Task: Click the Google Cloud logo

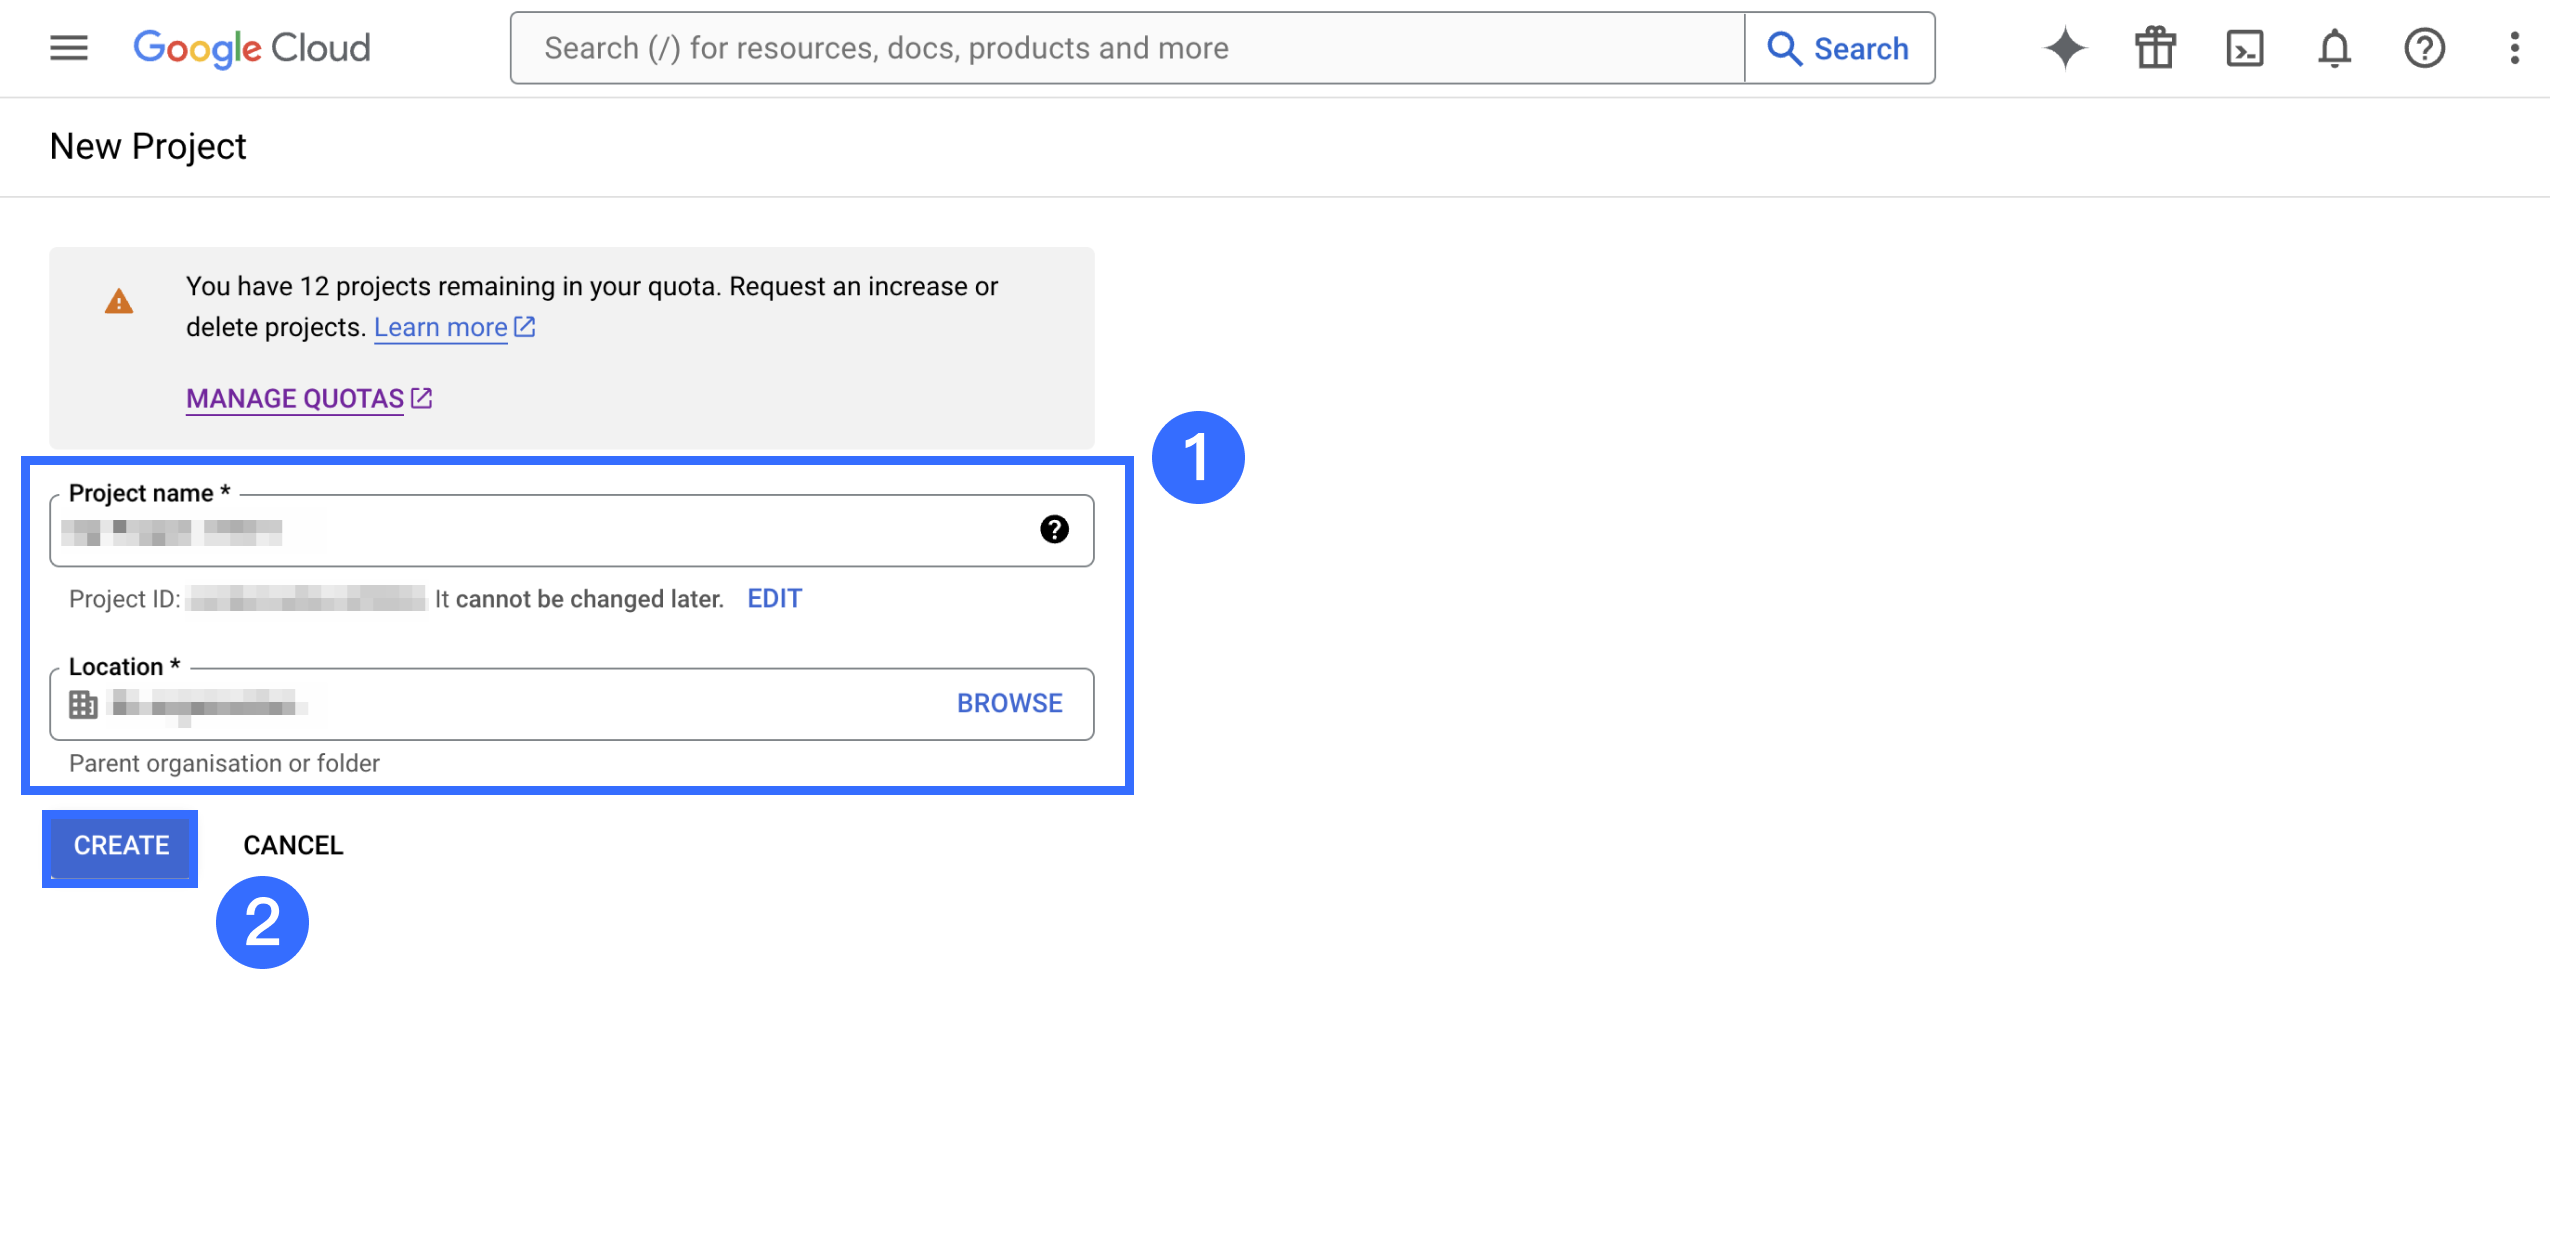Action: coord(252,48)
